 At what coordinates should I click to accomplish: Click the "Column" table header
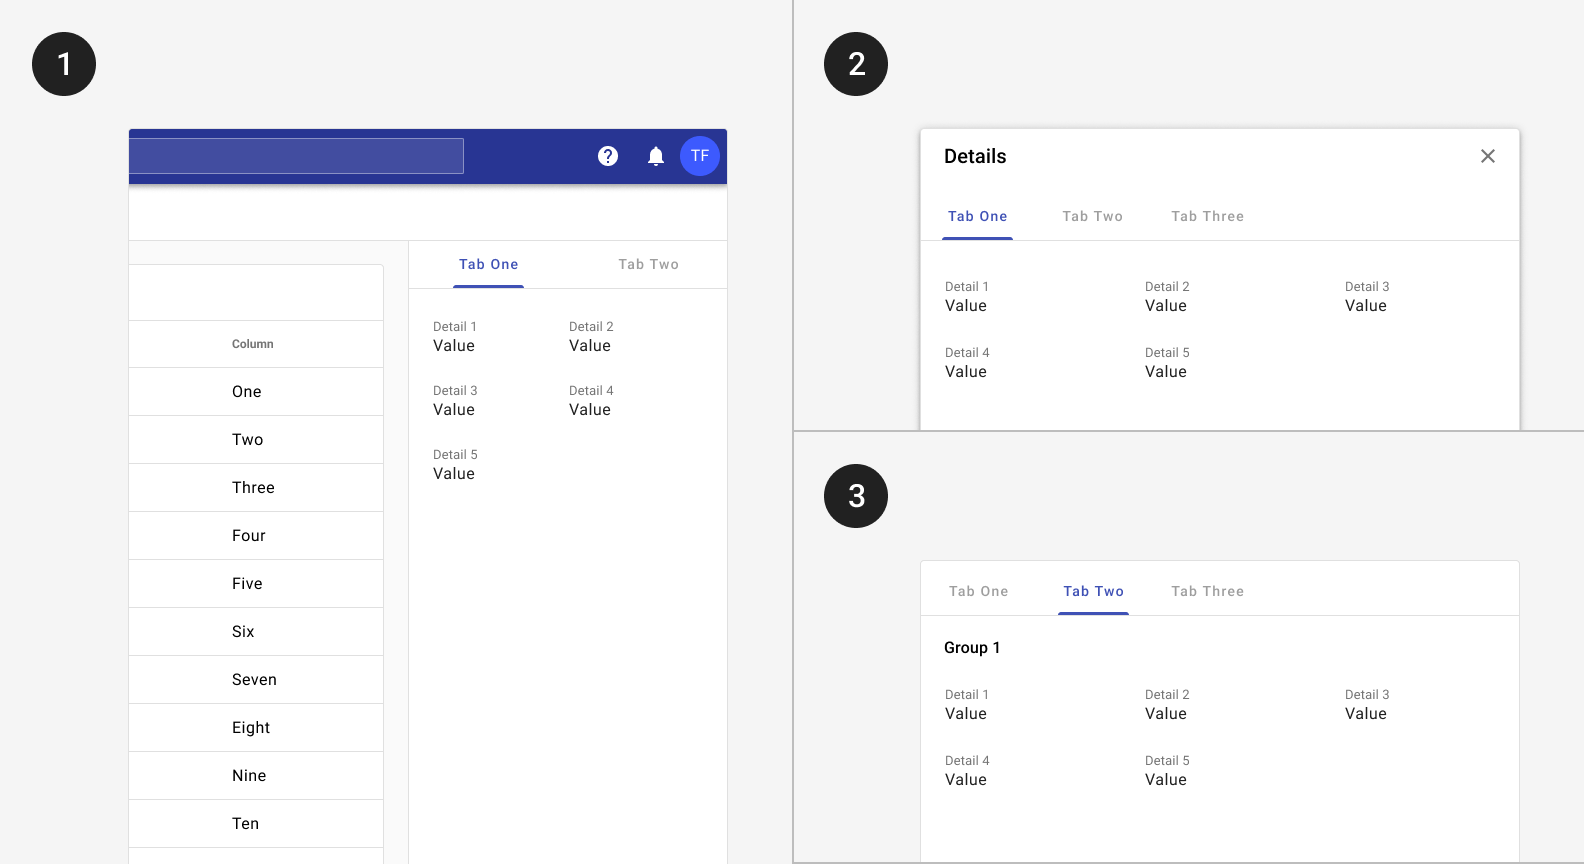[x=253, y=344]
